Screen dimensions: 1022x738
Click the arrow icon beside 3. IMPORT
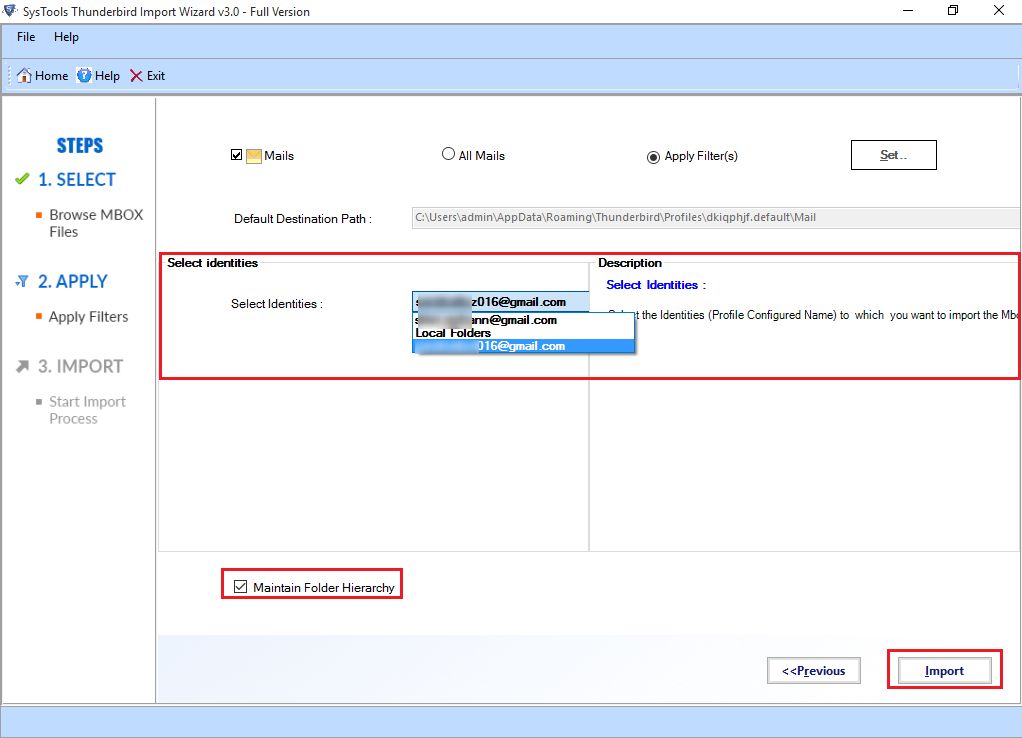[x=22, y=367]
